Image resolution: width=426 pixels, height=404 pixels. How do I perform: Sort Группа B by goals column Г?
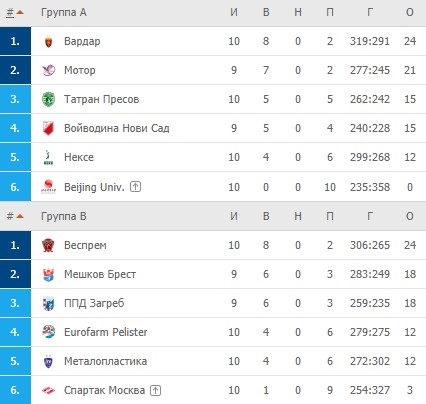click(x=370, y=216)
